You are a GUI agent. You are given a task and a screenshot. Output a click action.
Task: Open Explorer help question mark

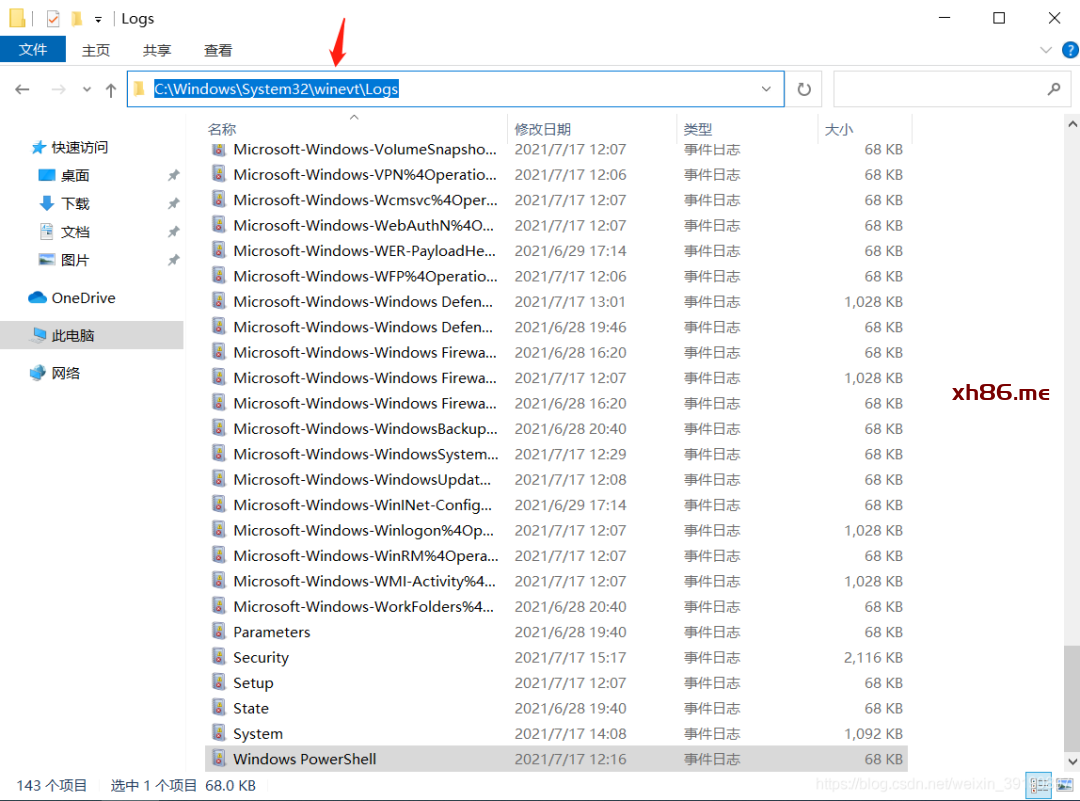(1070, 50)
